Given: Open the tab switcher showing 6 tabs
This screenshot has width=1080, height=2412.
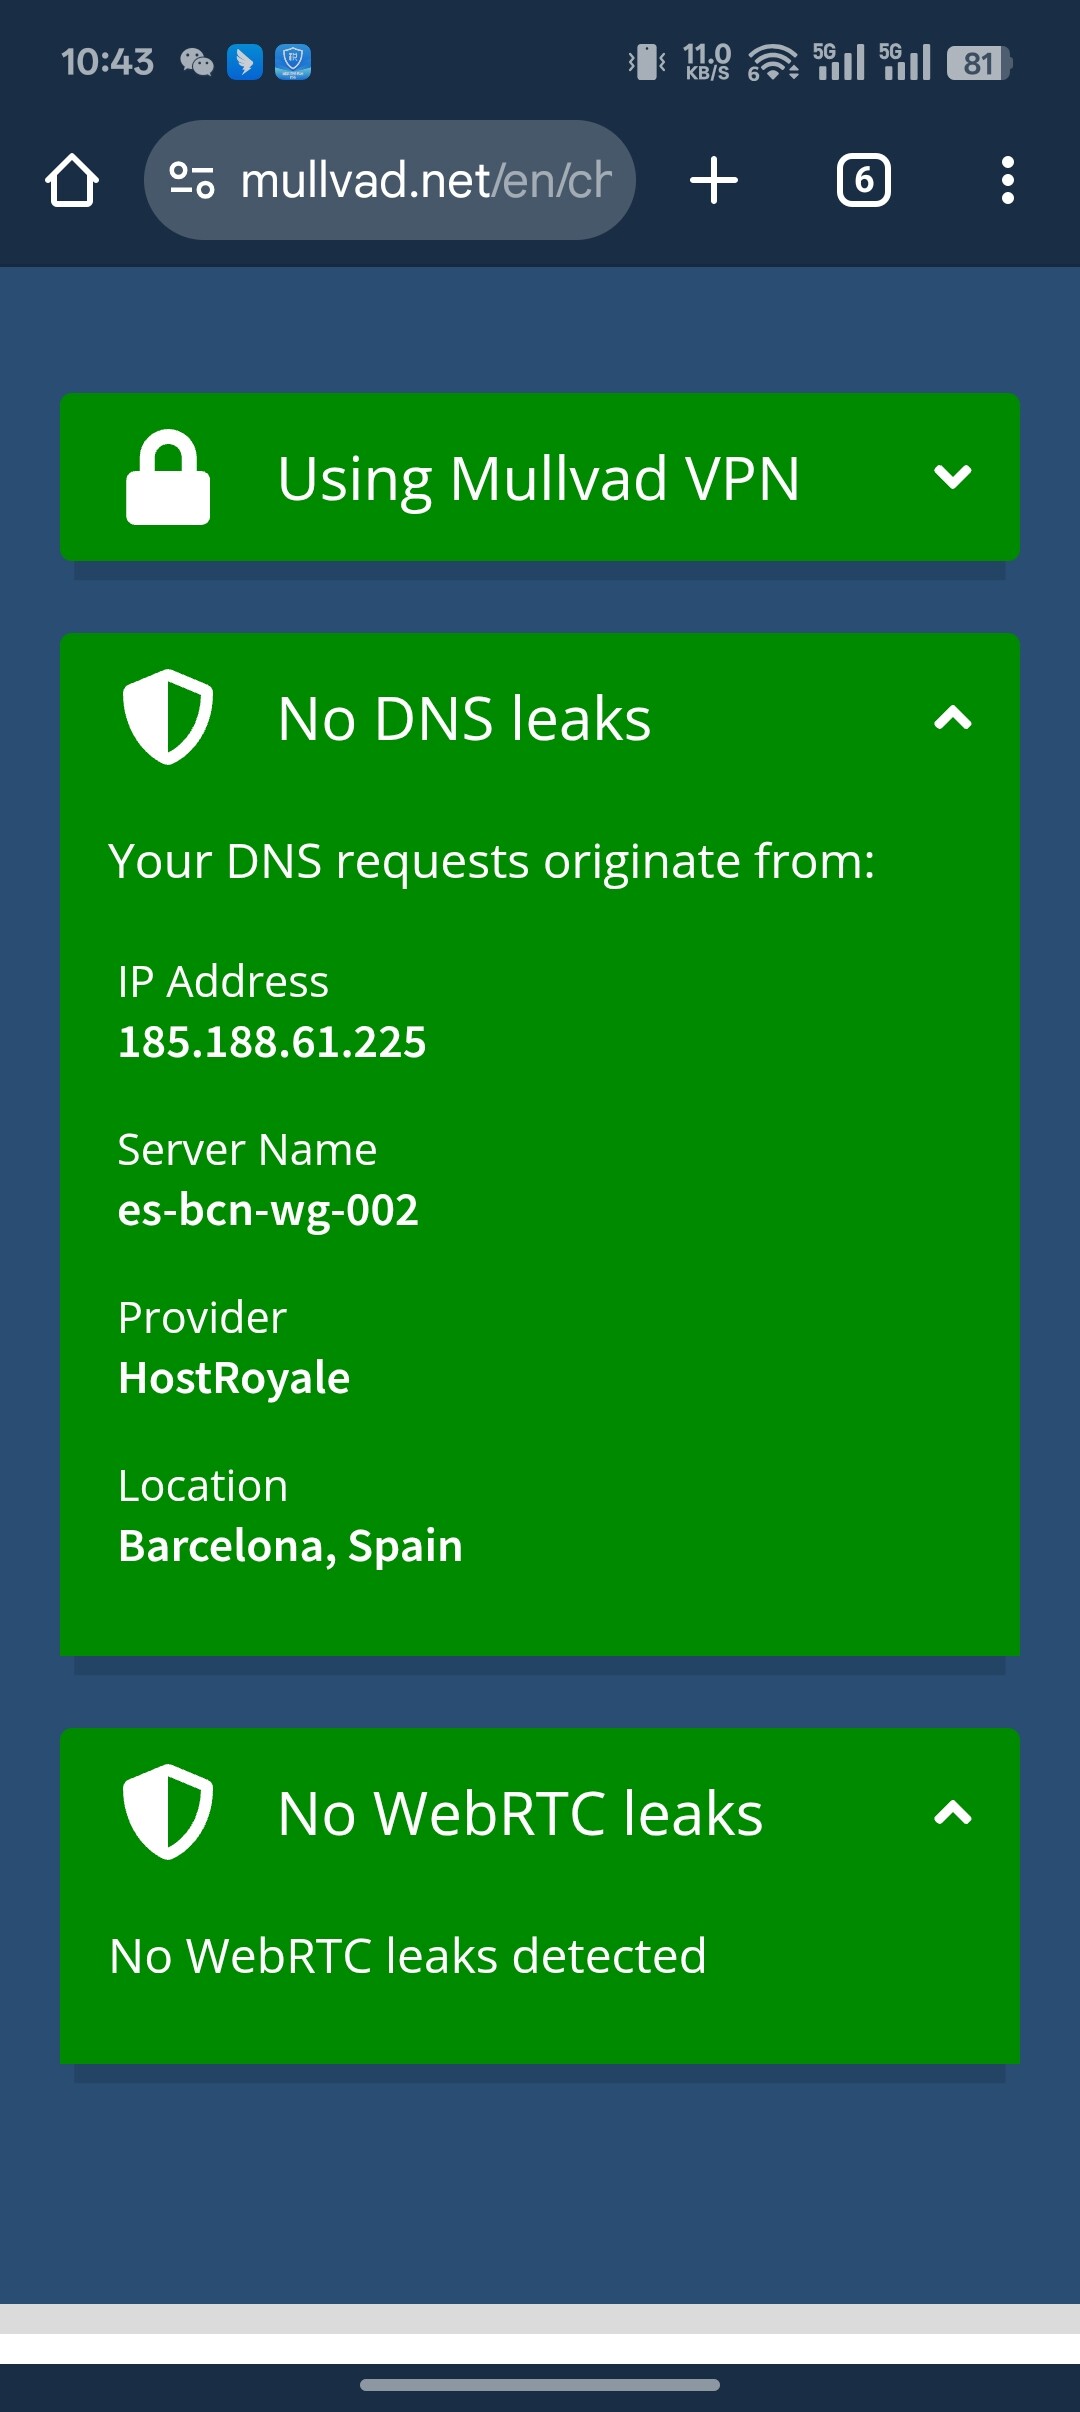Looking at the screenshot, I should coord(863,181).
